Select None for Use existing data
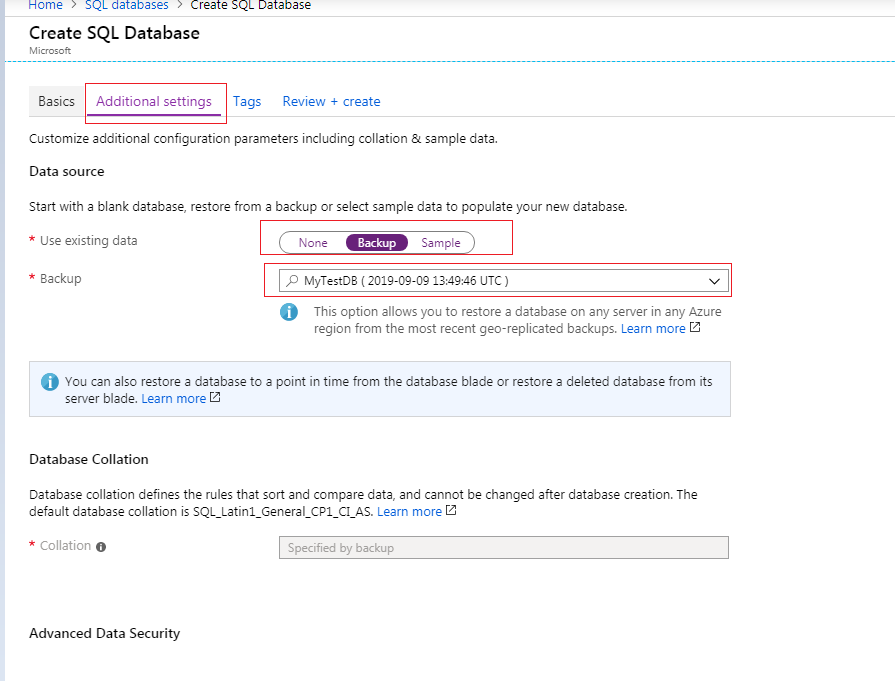Screen dimensions: 895x681 (312, 243)
